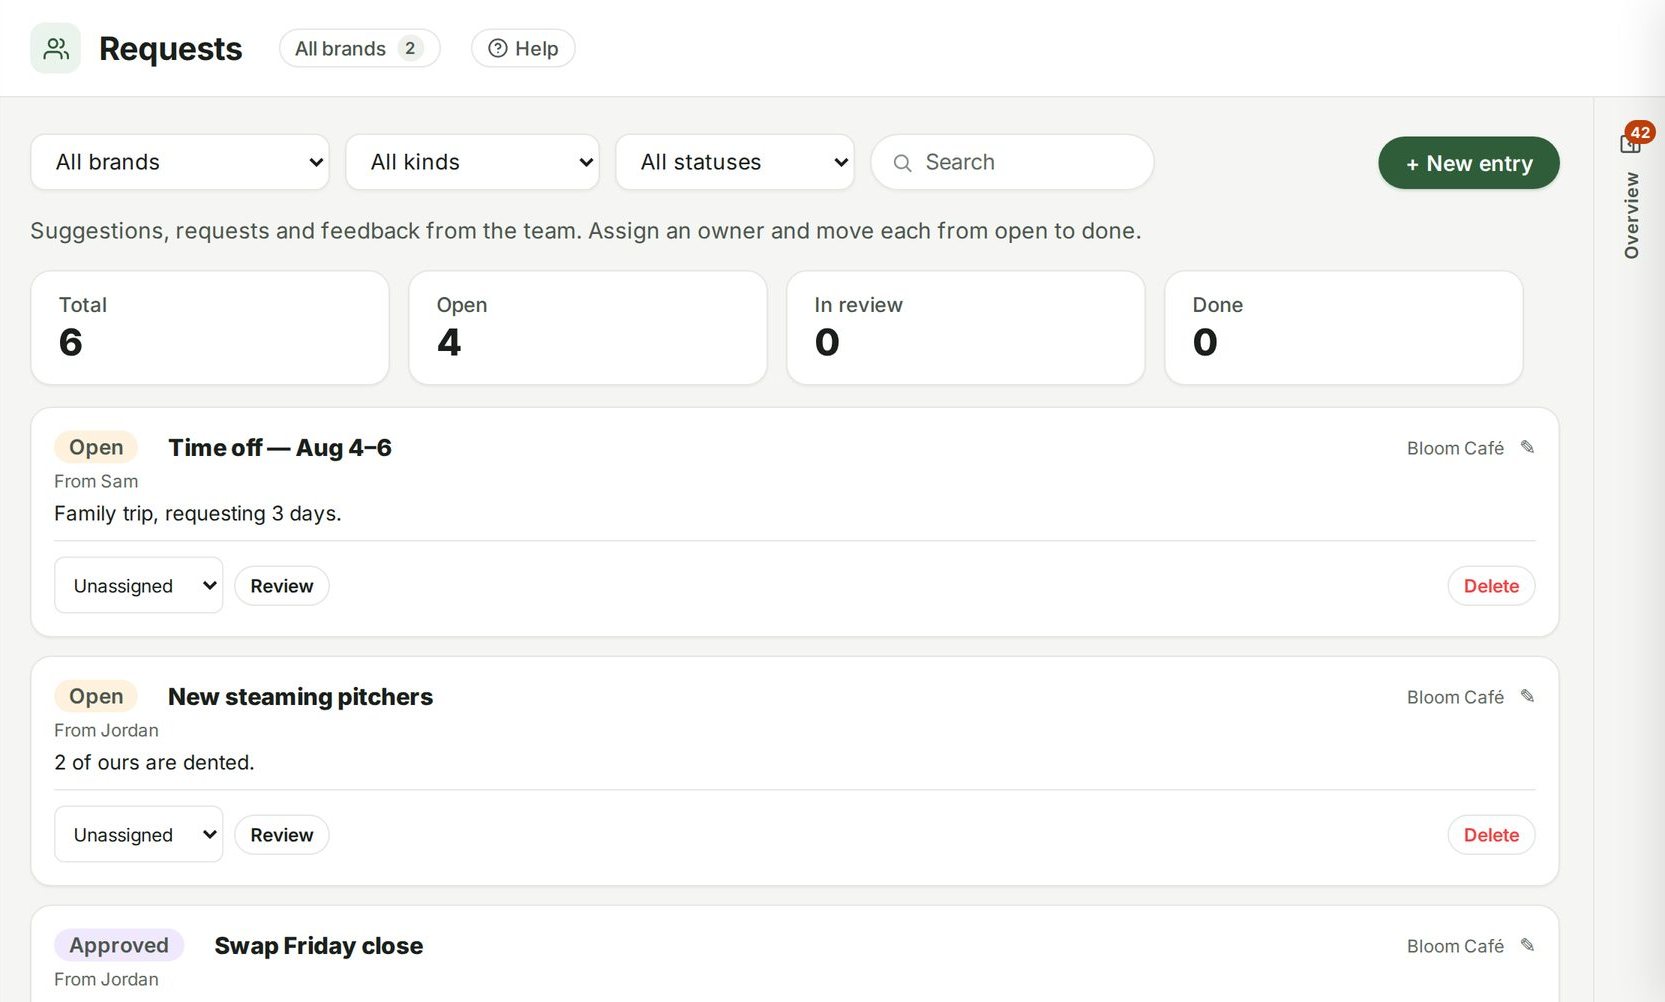This screenshot has height=1002, width=1665.
Task: Edit New steaming pitchers via pencil icon
Action: (1527, 696)
